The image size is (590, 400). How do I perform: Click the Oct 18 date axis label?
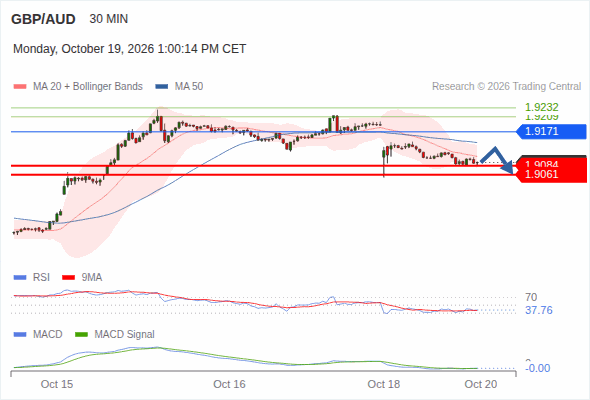click(x=384, y=384)
